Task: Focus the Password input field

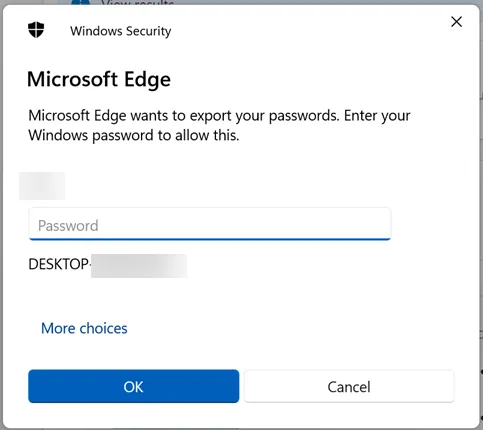Action: click(210, 224)
